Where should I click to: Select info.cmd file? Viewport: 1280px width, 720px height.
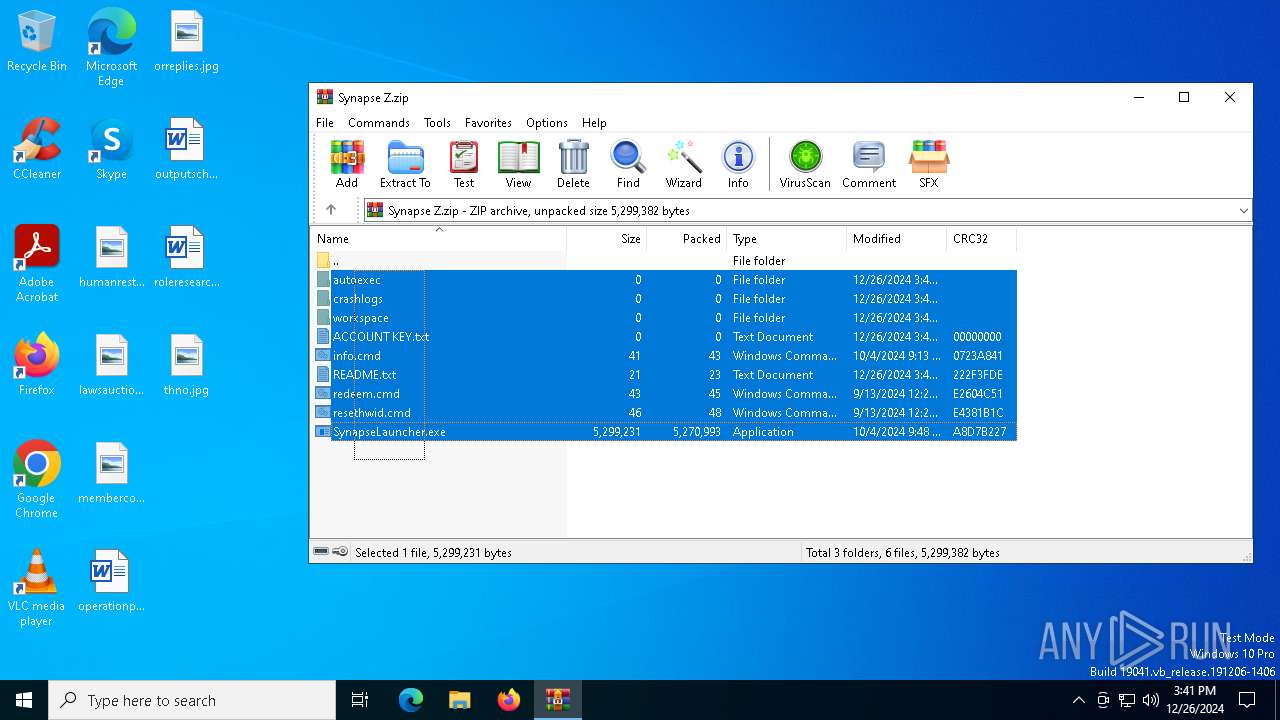point(664,356)
